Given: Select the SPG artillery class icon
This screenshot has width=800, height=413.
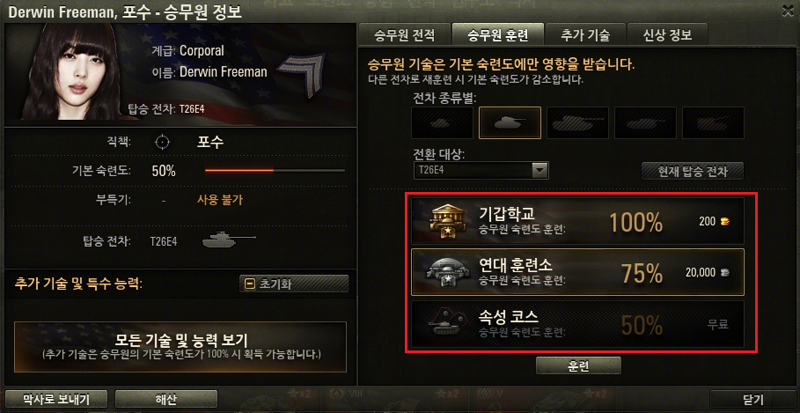Looking at the screenshot, I should point(713,123).
